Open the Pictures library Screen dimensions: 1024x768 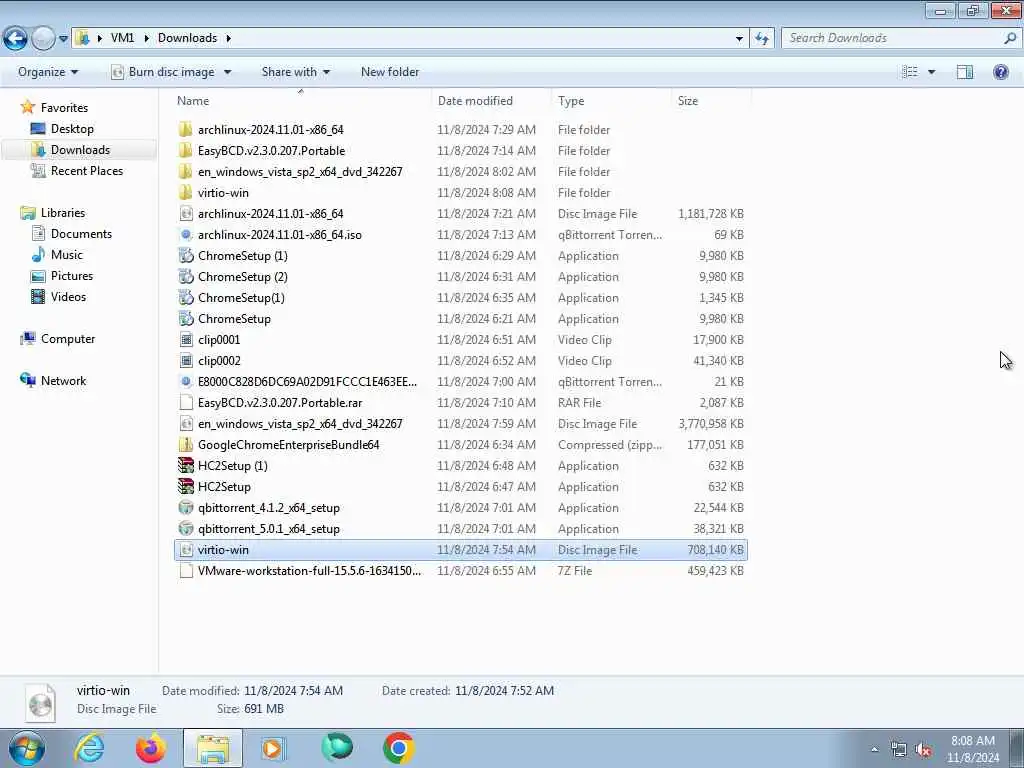[x=72, y=276]
